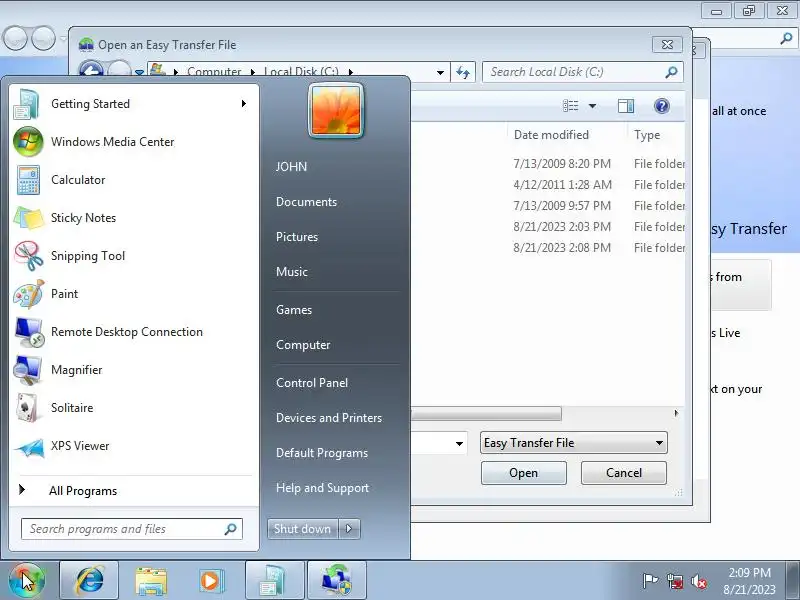
Task: Click the XPS Viewer paper plane icon
Action: [x=28, y=447]
